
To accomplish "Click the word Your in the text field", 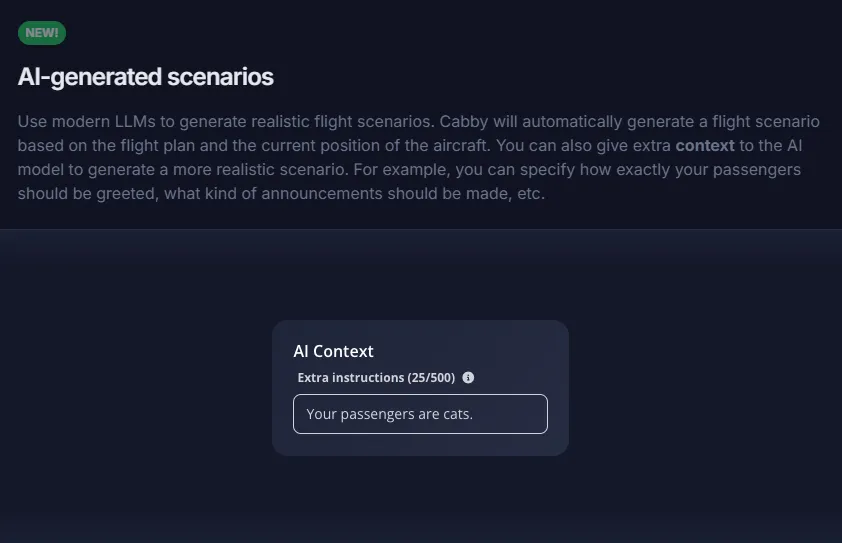I will point(322,414).
